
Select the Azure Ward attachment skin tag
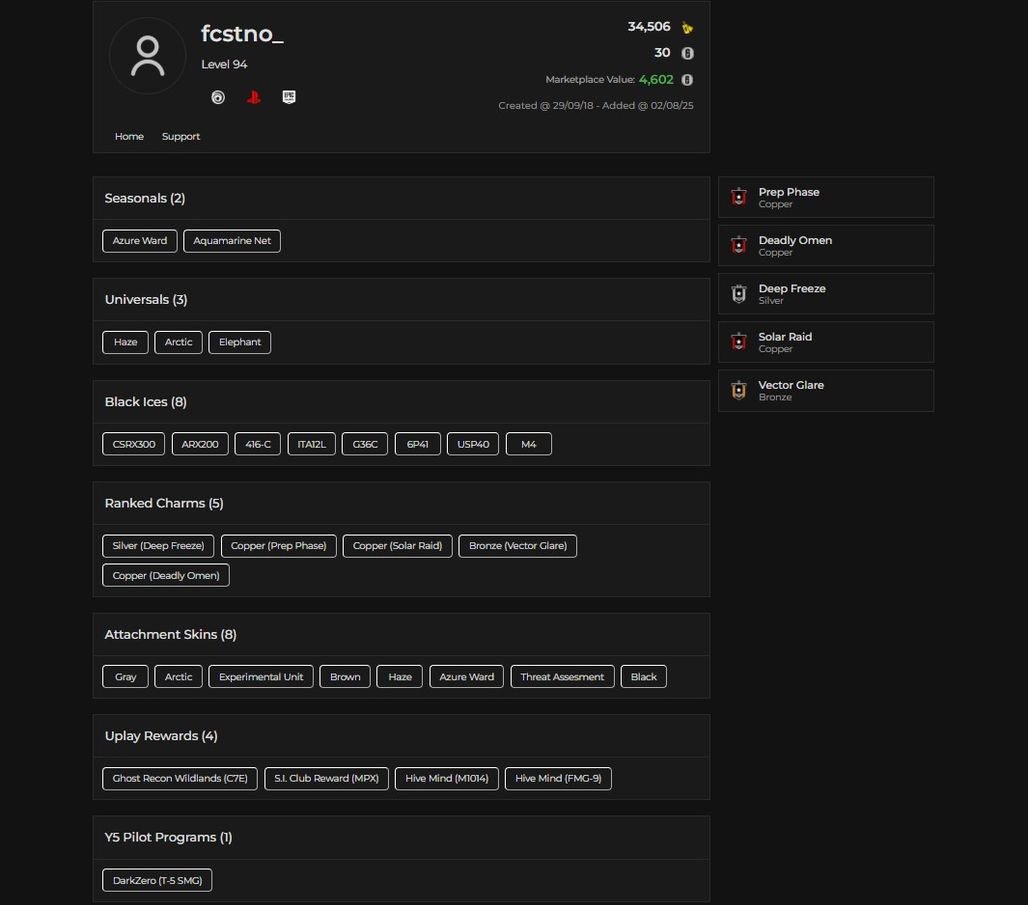[467, 677]
